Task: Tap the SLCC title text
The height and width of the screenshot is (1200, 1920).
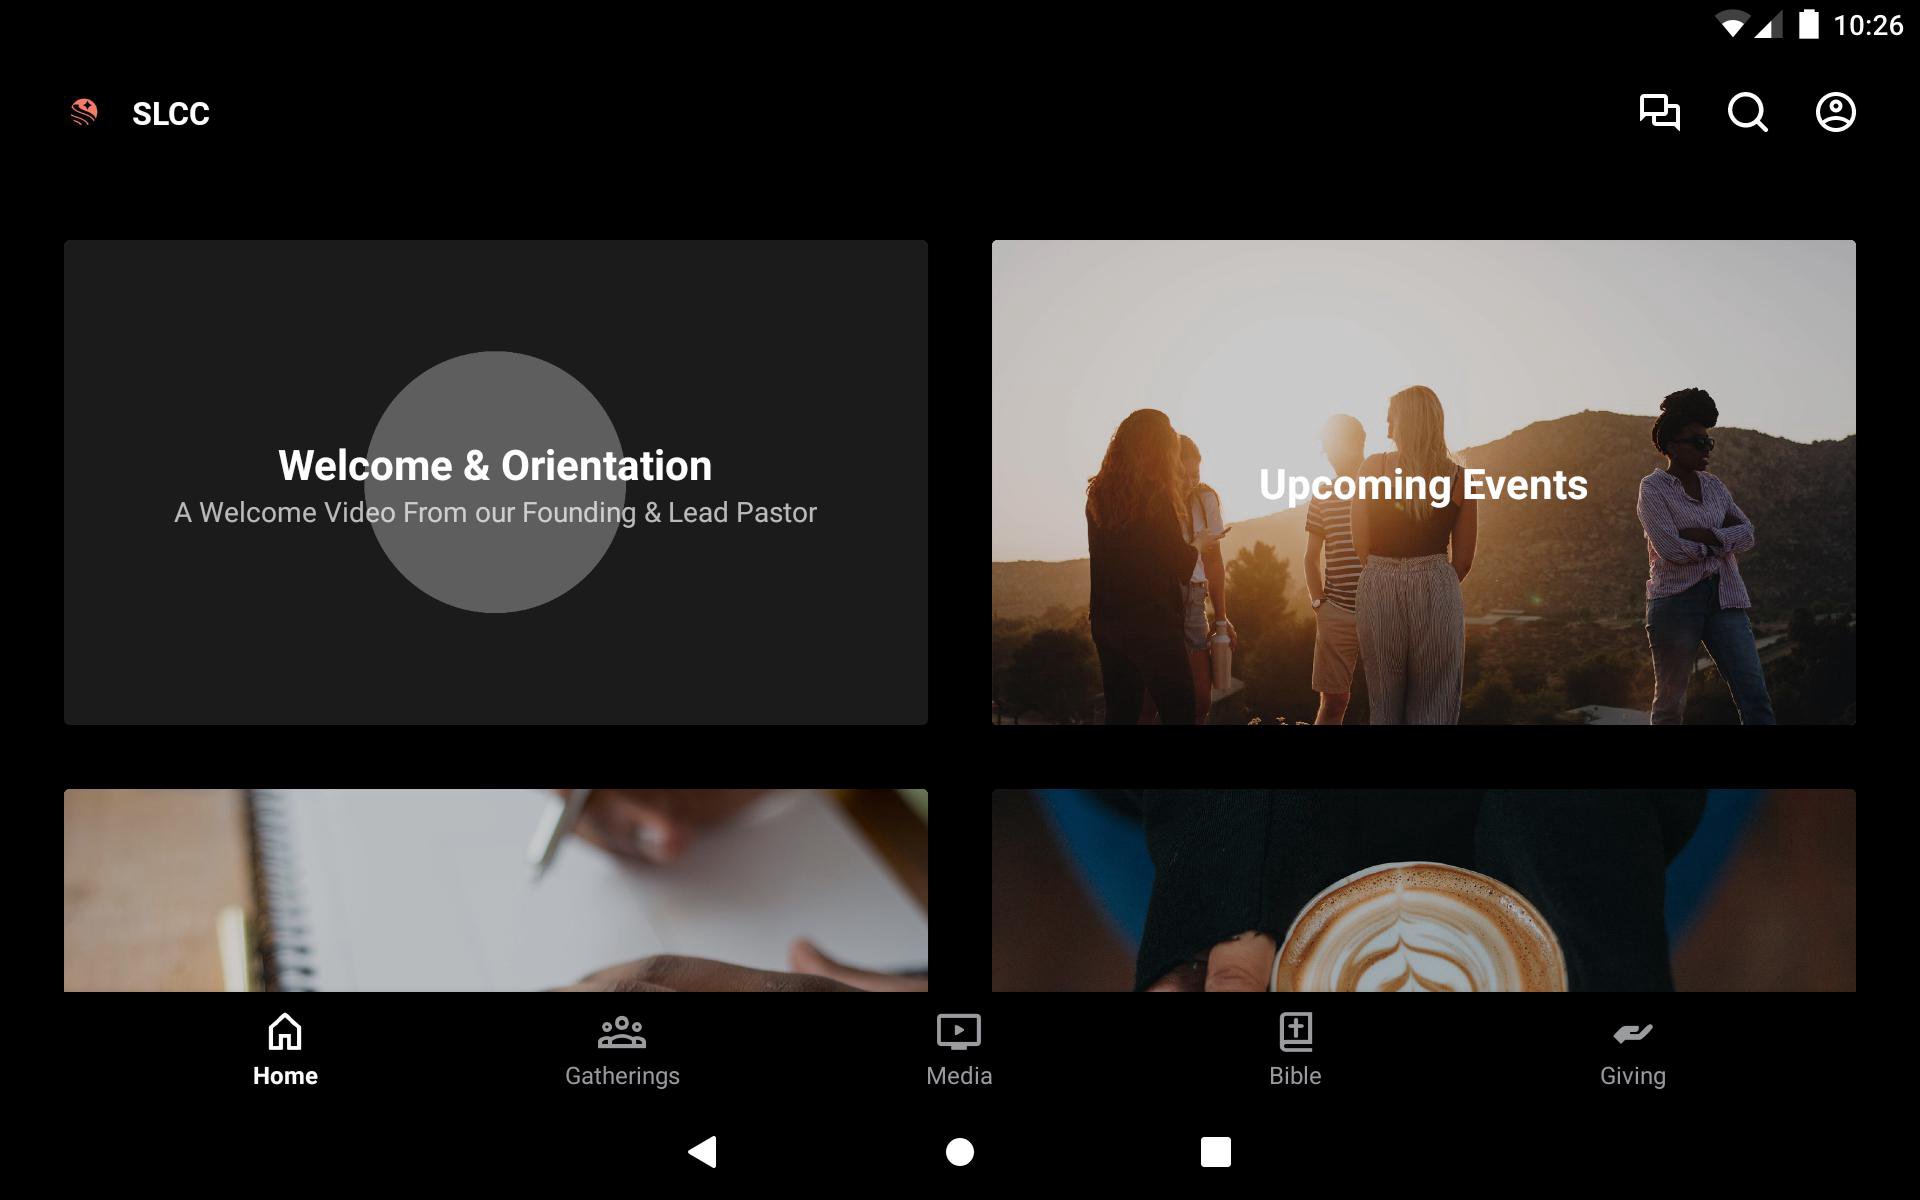Action: 171,114
